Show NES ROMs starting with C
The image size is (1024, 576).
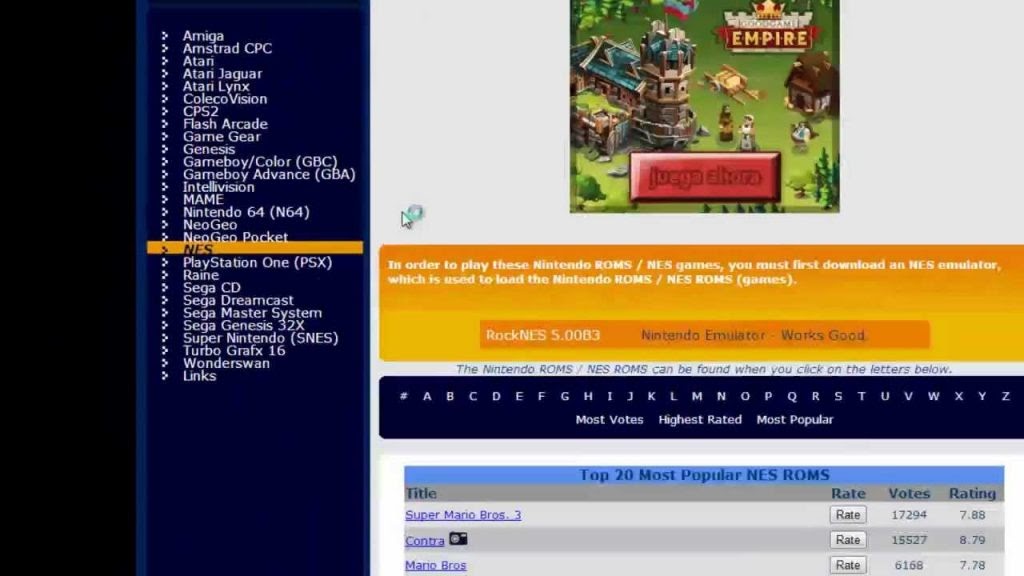(473, 396)
